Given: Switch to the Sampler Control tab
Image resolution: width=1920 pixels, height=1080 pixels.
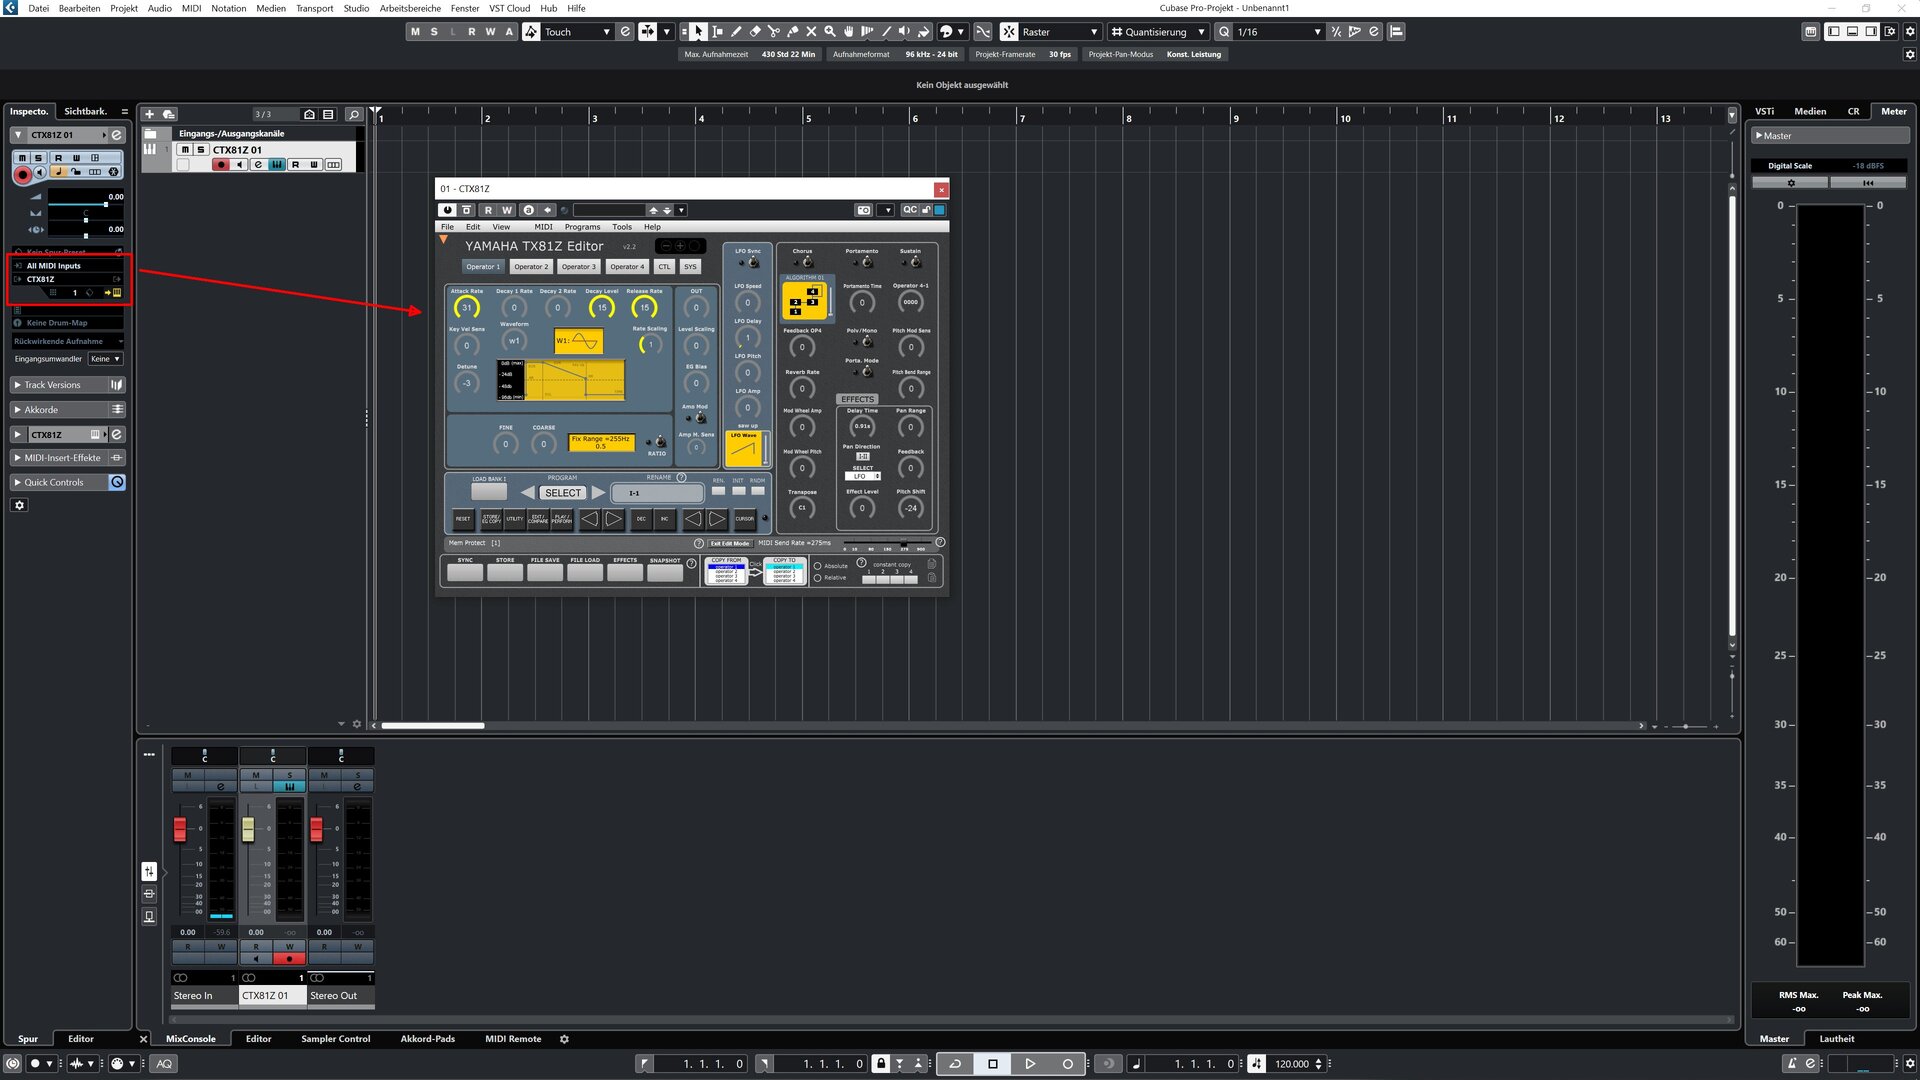Looking at the screenshot, I should (x=335, y=1039).
